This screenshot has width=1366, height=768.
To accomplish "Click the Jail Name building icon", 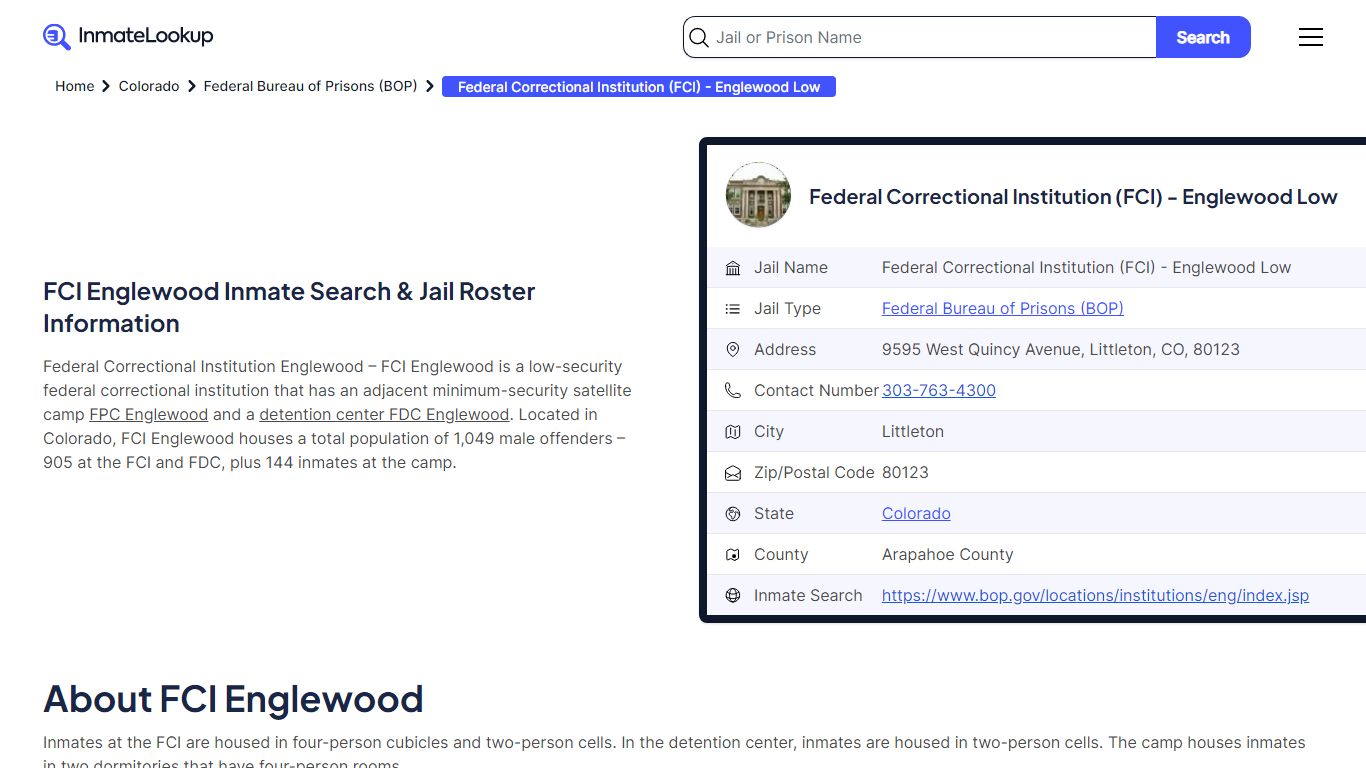I will click(733, 268).
